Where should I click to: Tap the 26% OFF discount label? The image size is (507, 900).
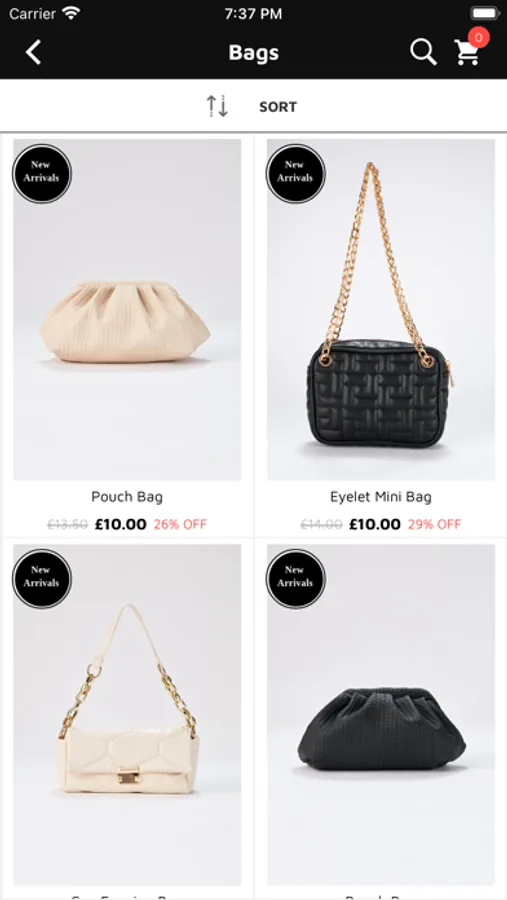[x=180, y=524]
